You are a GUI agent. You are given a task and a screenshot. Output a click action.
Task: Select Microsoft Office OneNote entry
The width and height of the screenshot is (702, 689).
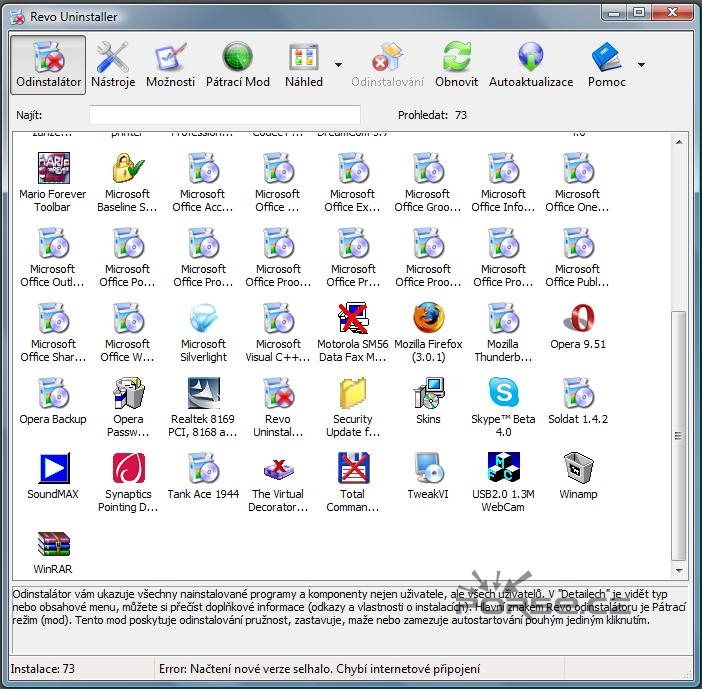(578, 183)
